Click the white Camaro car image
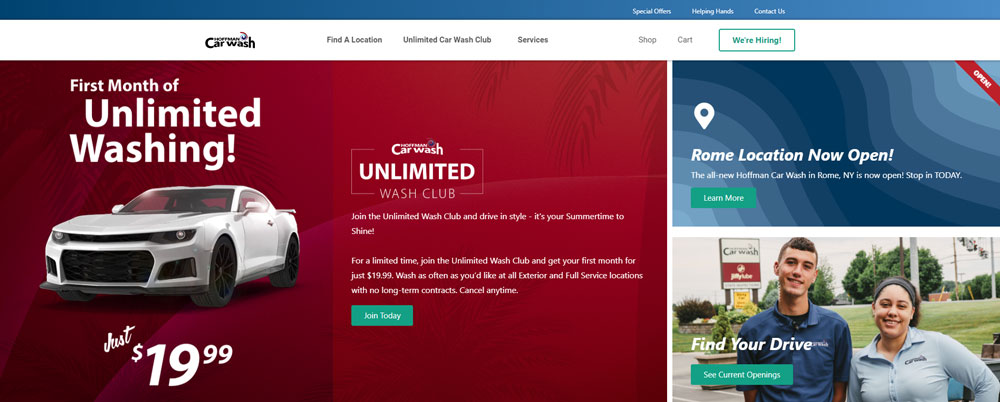Screen dimensions: 1000x402 (x=170, y=246)
